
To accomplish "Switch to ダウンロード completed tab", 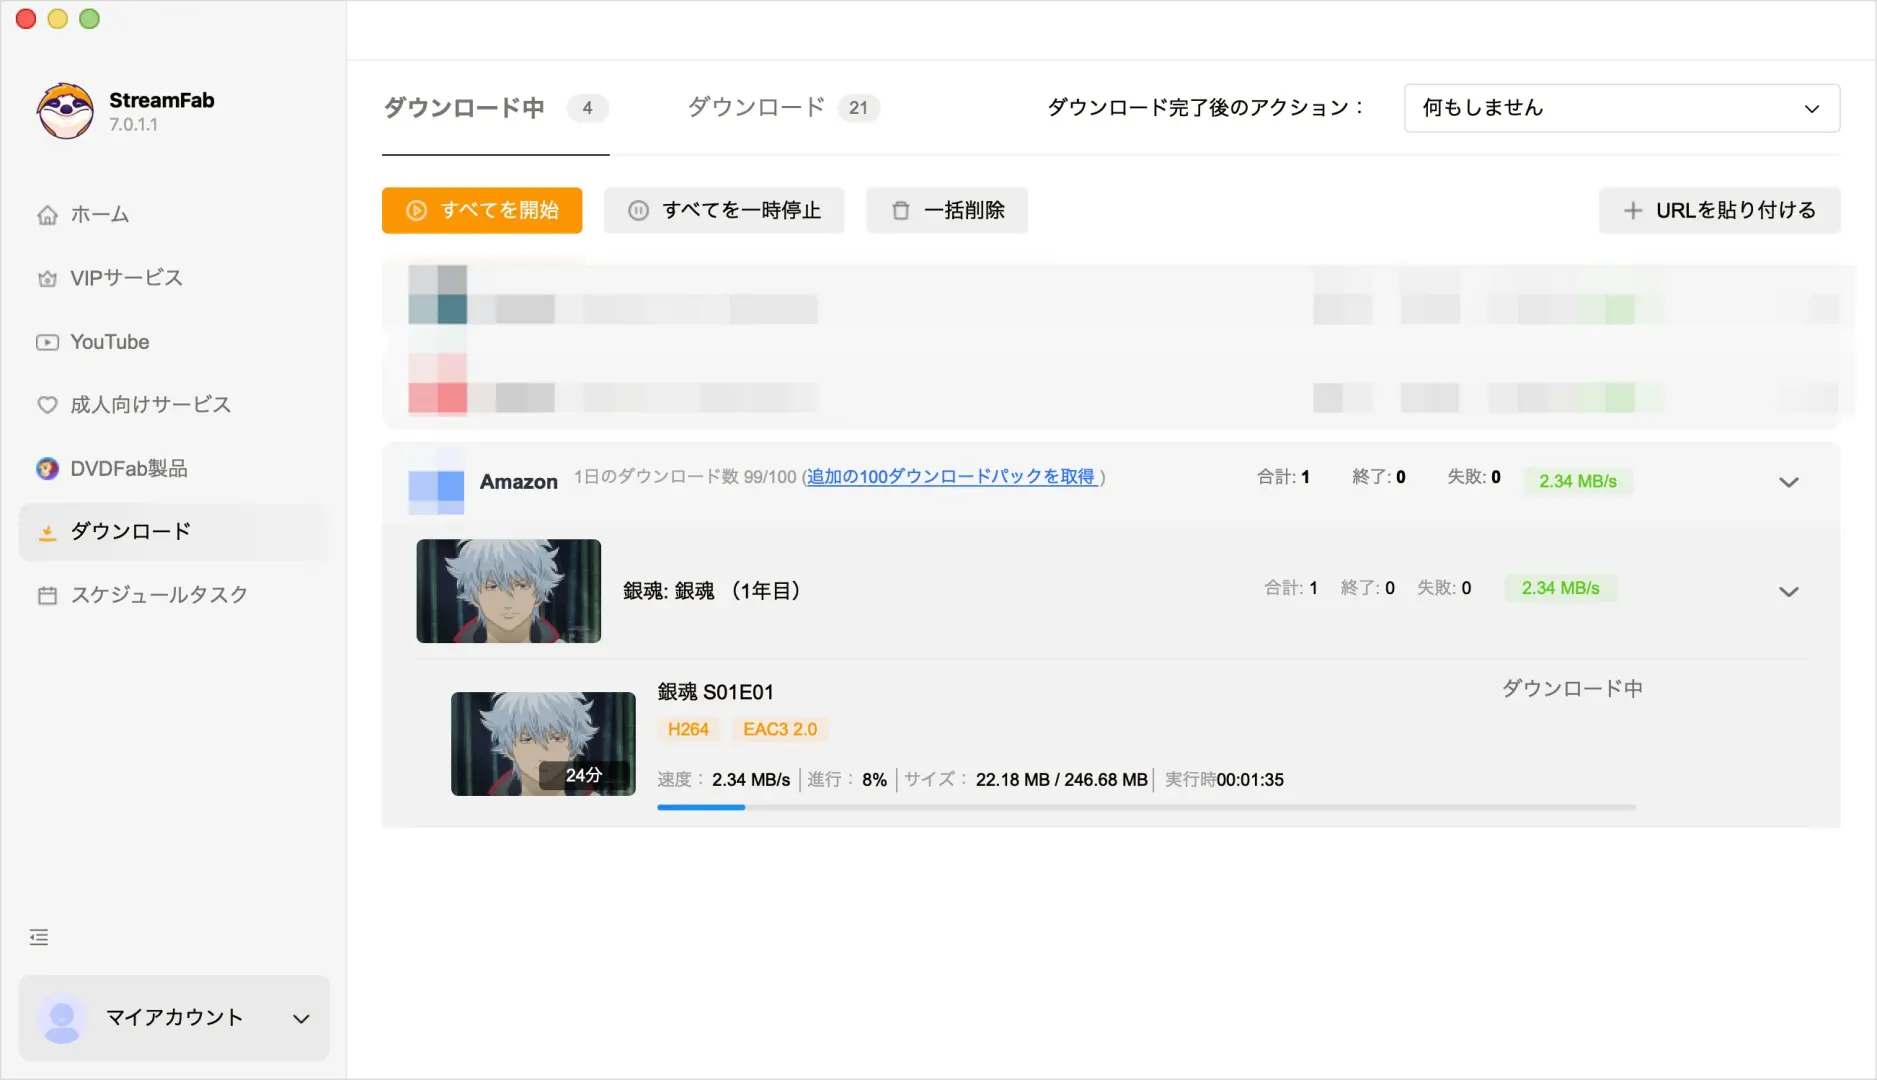I will (783, 108).
